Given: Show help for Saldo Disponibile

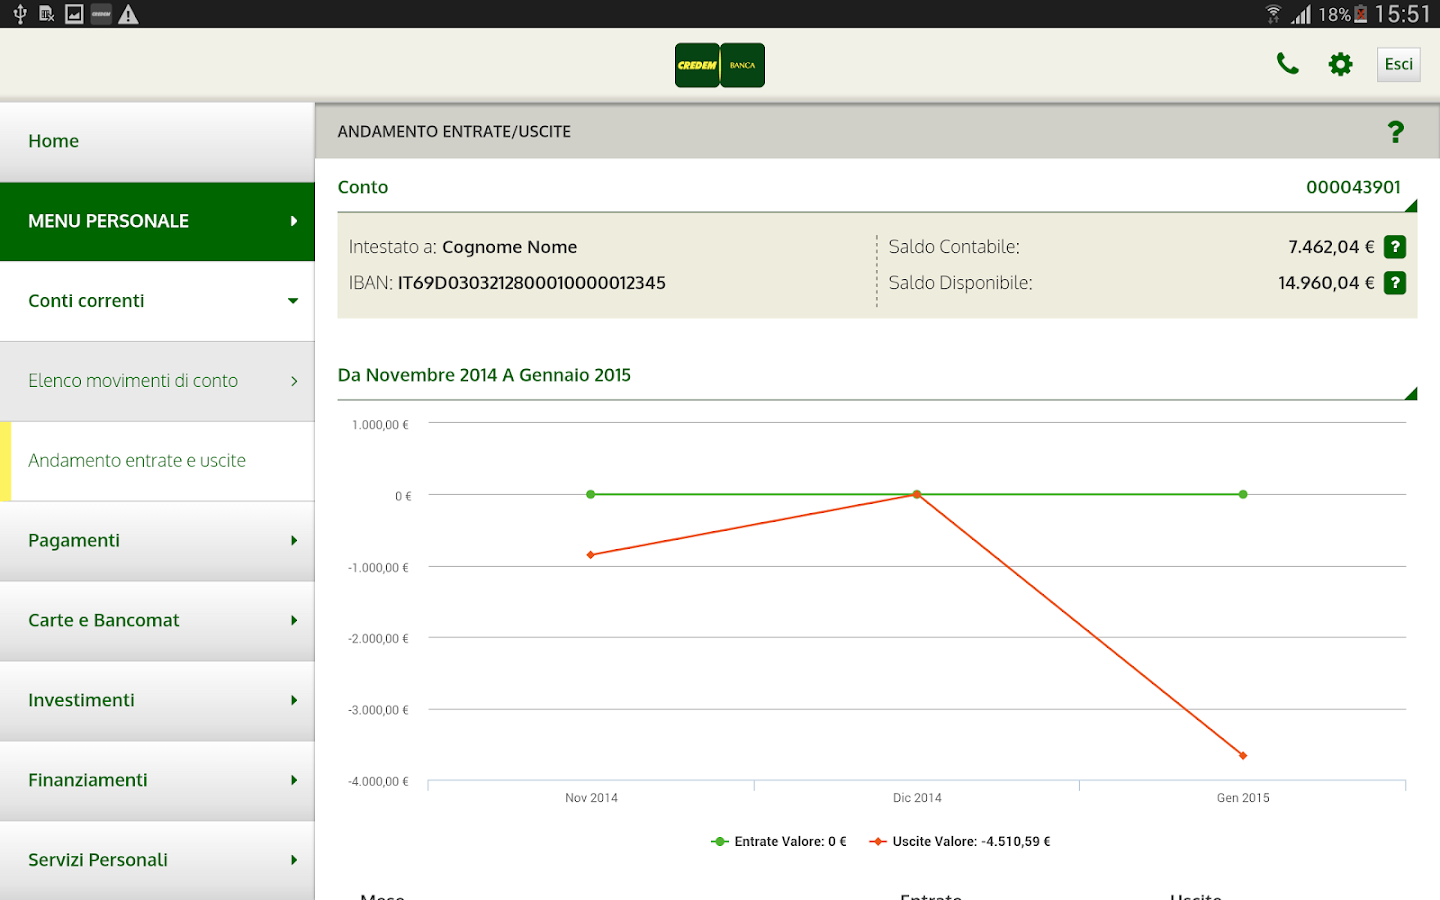Looking at the screenshot, I should point(1395,283).
